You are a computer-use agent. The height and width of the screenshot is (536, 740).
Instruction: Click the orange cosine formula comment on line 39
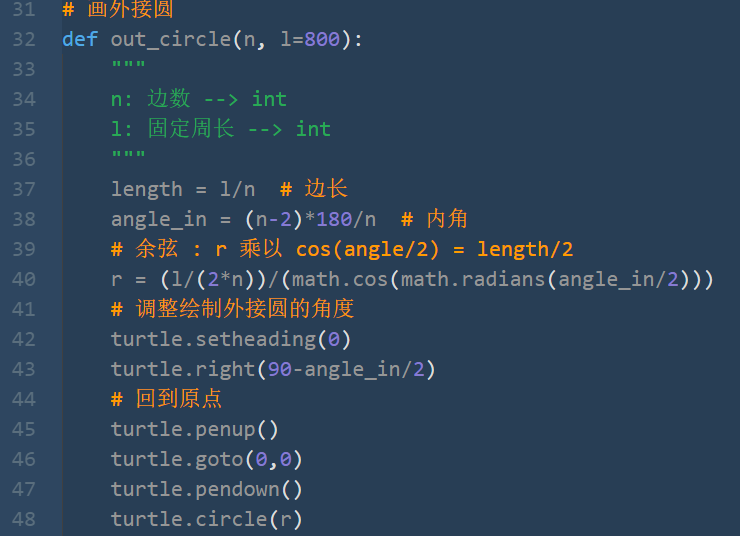click(342, 249)
